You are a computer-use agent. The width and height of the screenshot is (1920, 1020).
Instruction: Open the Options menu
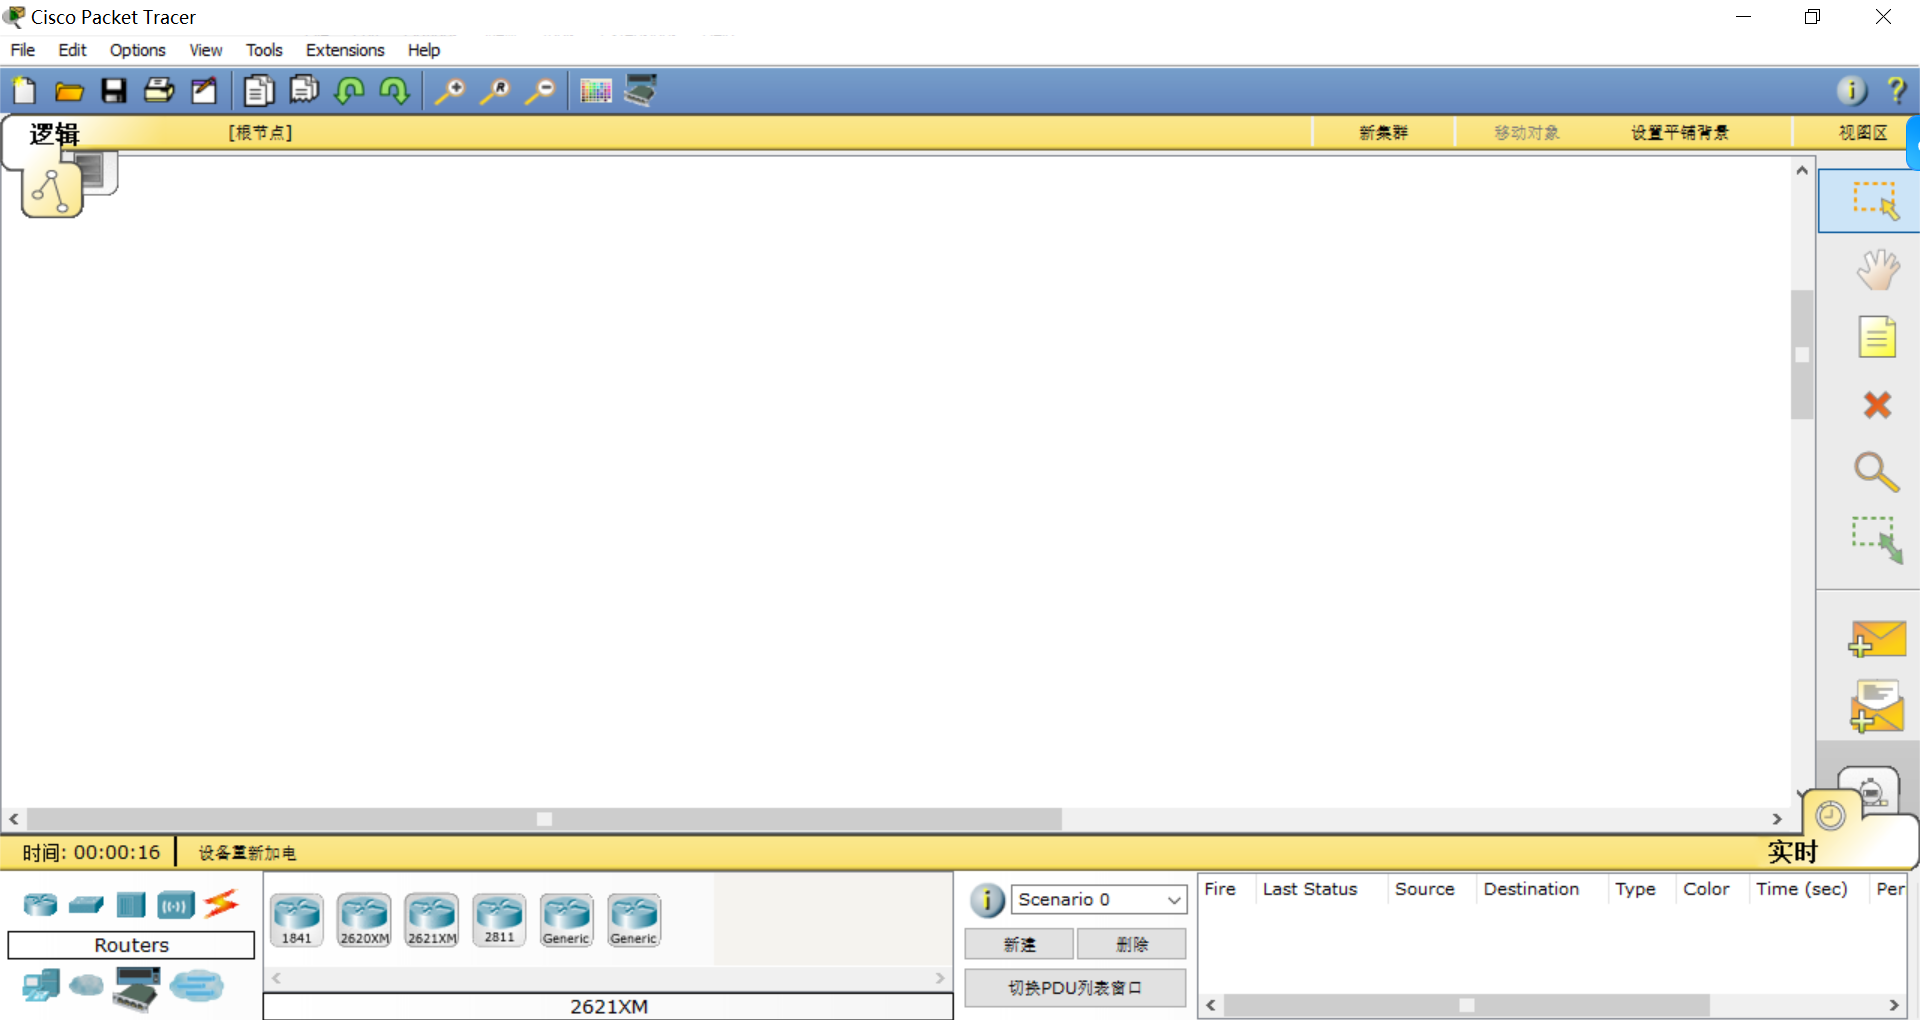pos(137,50)
